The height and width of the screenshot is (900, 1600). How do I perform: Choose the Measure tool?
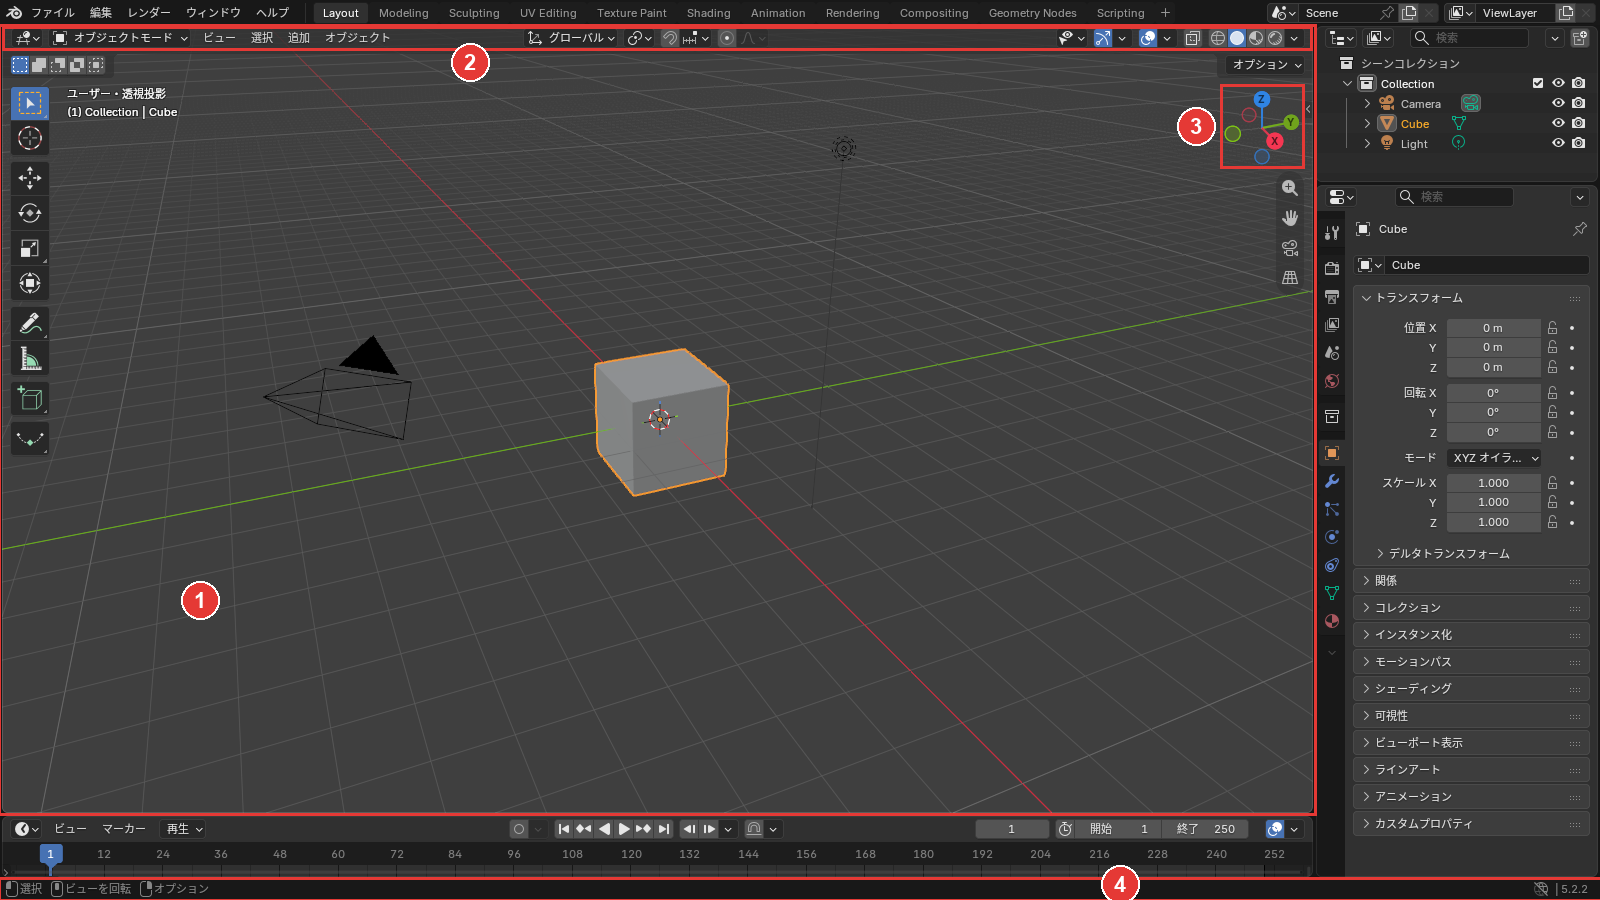coord(30,358)
